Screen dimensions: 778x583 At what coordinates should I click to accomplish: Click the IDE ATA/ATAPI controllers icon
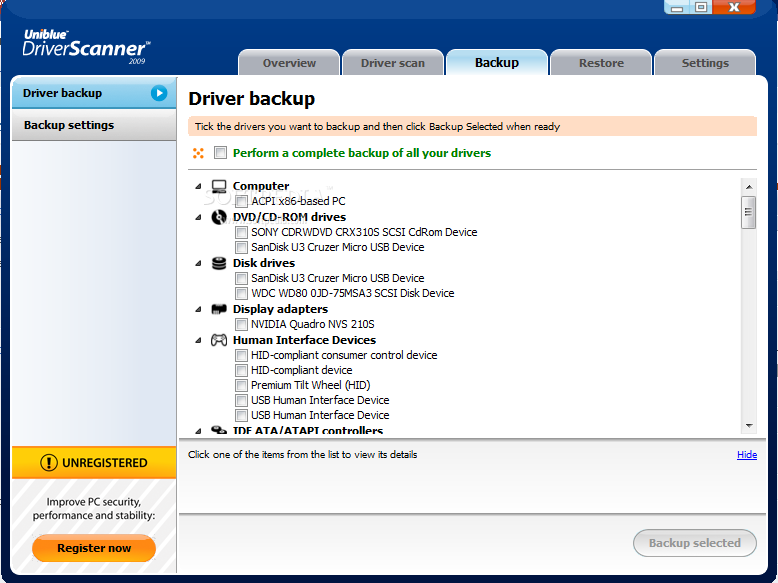[x=219, y=430]
